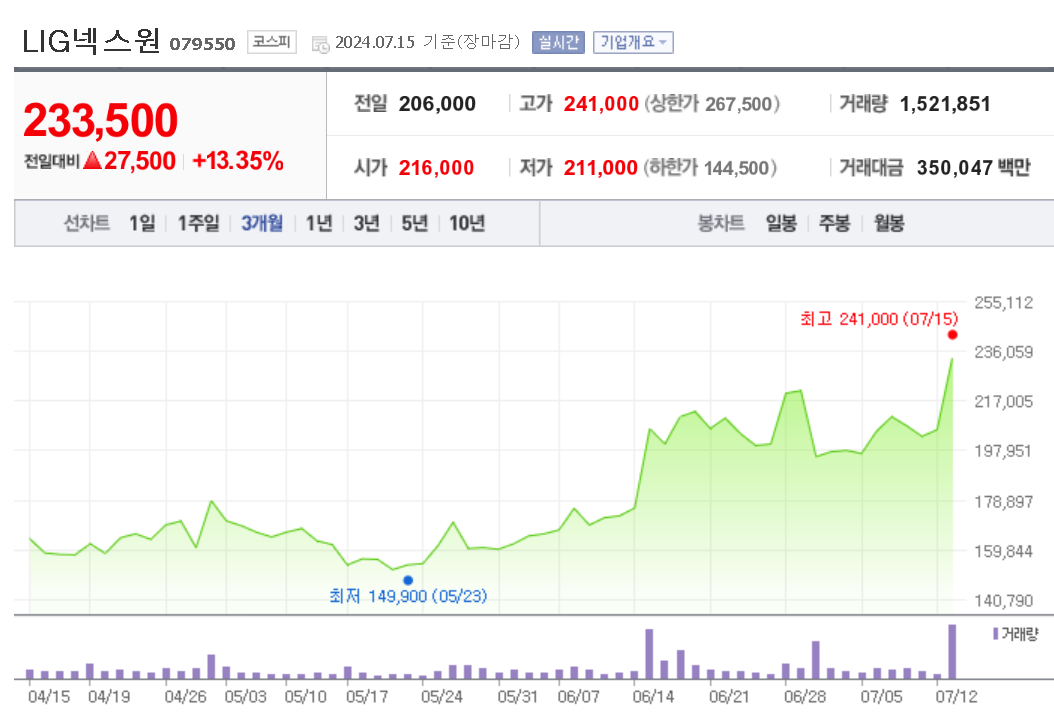Screen dimensions: 1054x725
Task: Select the 1주일 line chart tab
Action: click(198, 223)
